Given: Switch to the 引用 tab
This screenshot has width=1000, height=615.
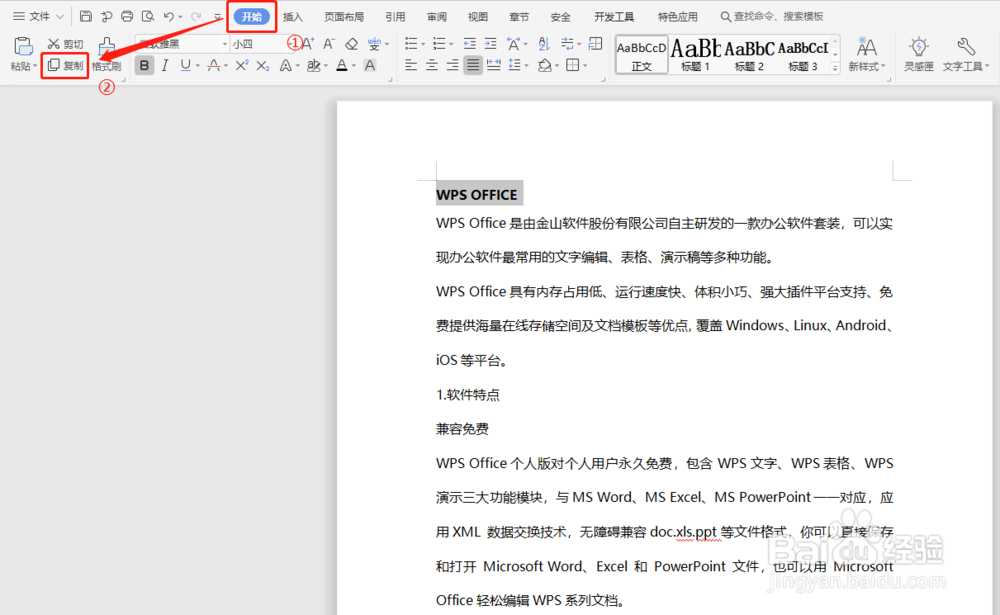Looking at the screenshot, I should 395,17.
